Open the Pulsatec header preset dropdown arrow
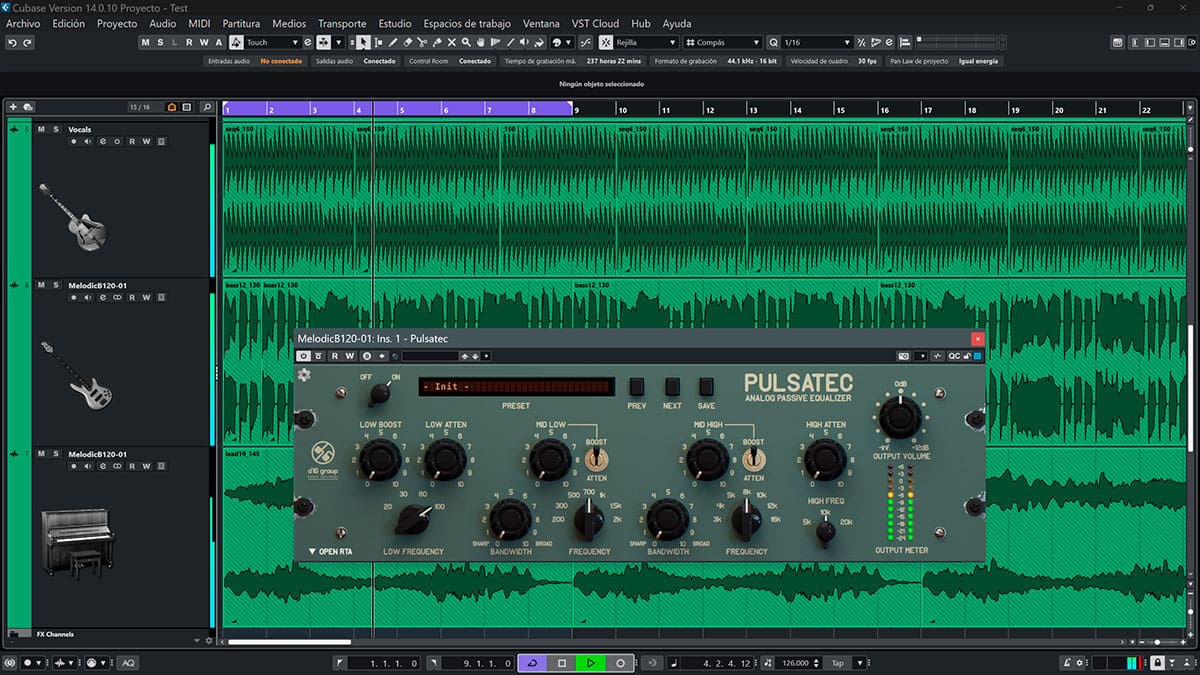 tap(486, 356)
